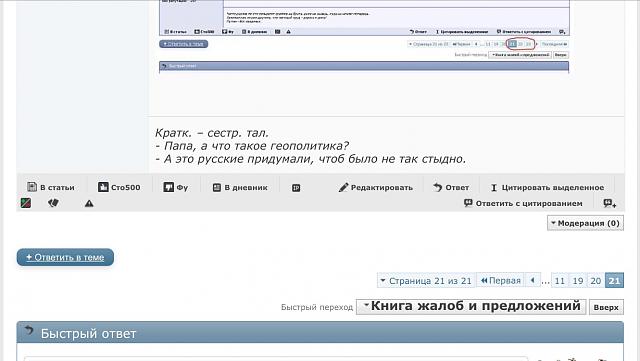Click 'Быстрый переход' label

click(317, 307)
